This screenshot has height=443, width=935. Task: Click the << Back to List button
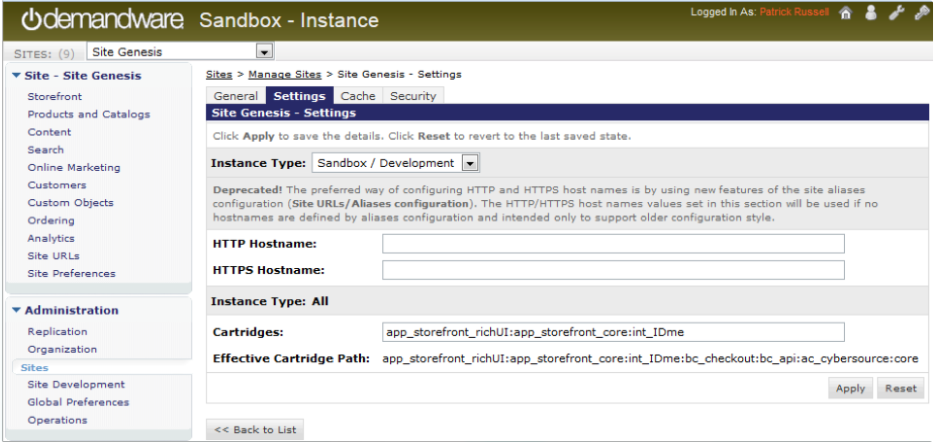click(x=255, y=429)
